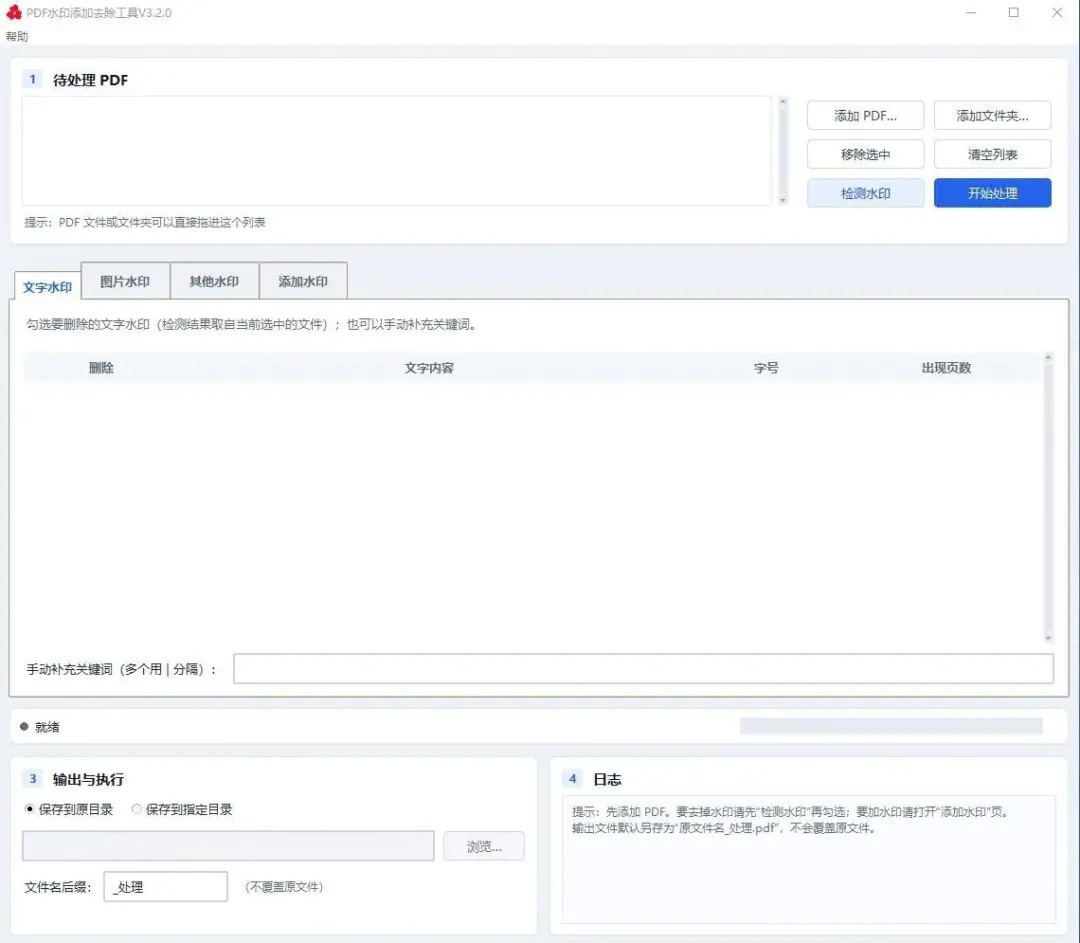Click the 待处理 PDF file list area

point(397,151)
